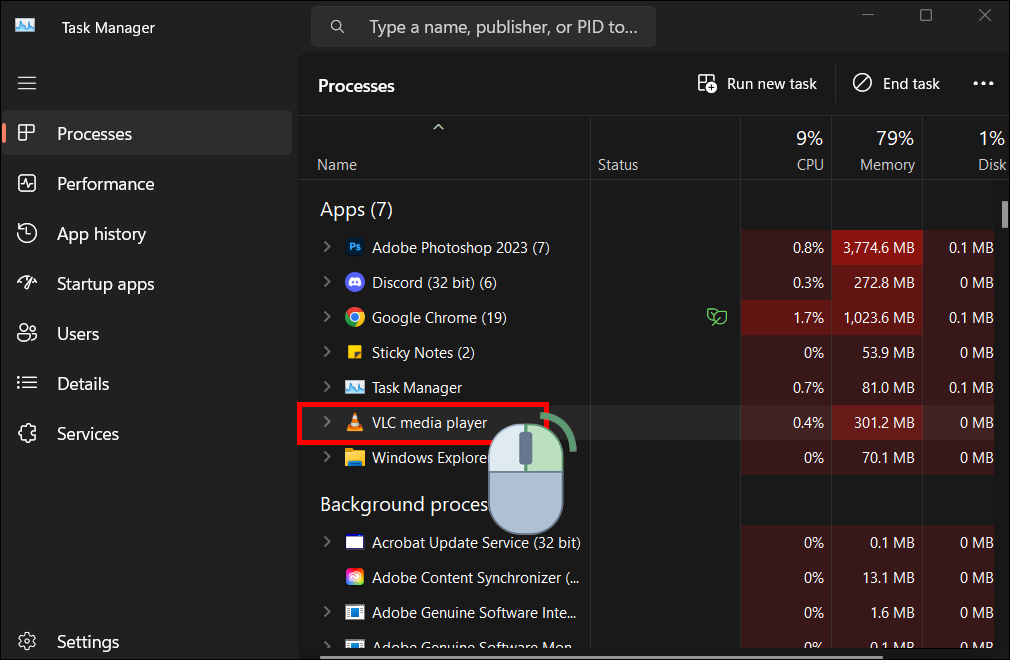Click the Discord process icon

pyautogui.click(x=354, y=283)
